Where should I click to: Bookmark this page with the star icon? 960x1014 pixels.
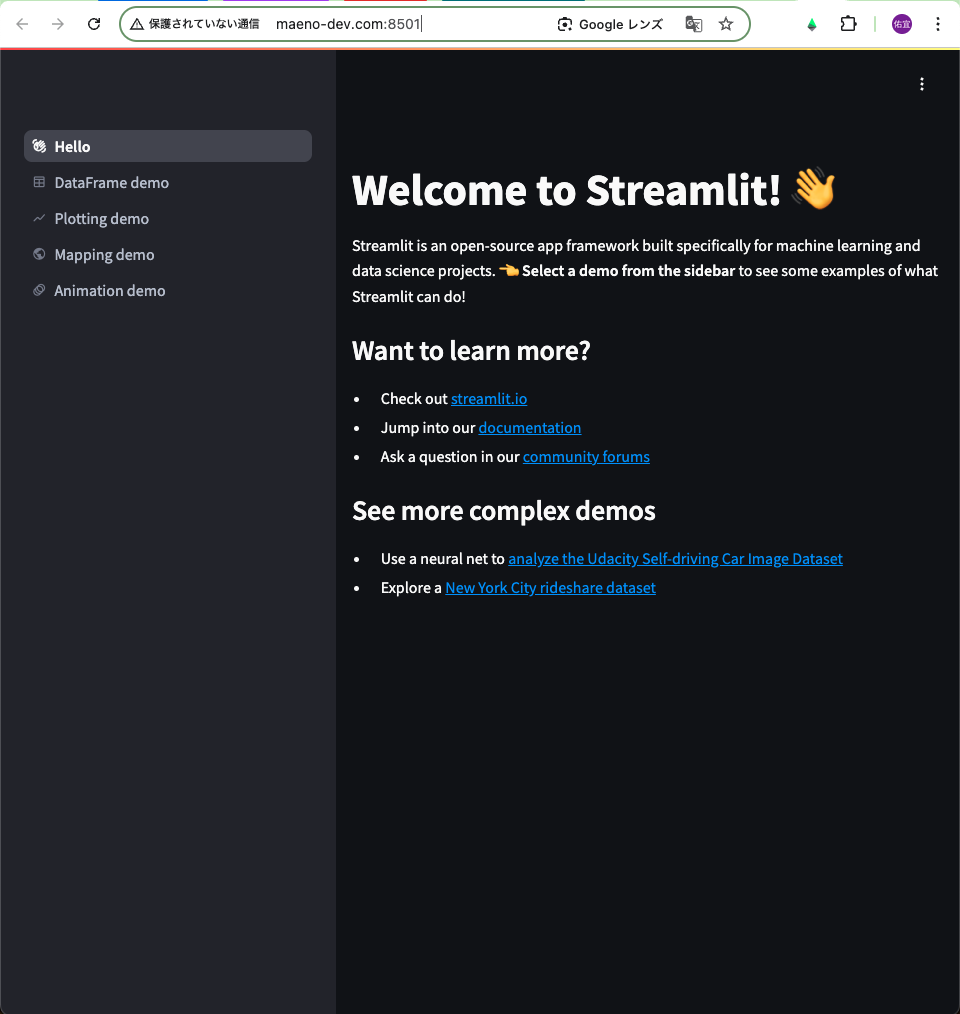(727, 24)
